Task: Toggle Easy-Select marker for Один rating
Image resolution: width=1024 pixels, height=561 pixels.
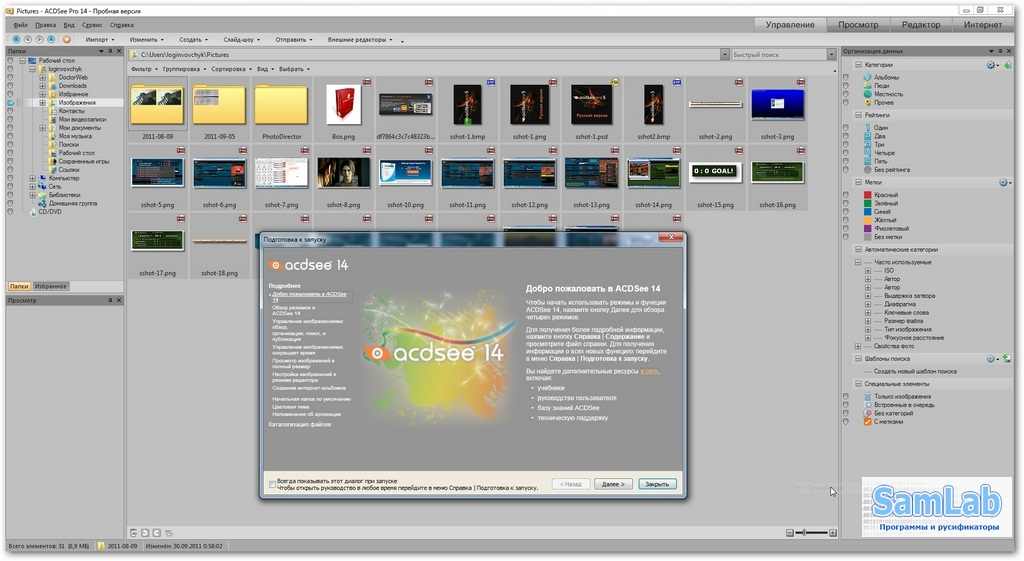Action: [846, 128]
